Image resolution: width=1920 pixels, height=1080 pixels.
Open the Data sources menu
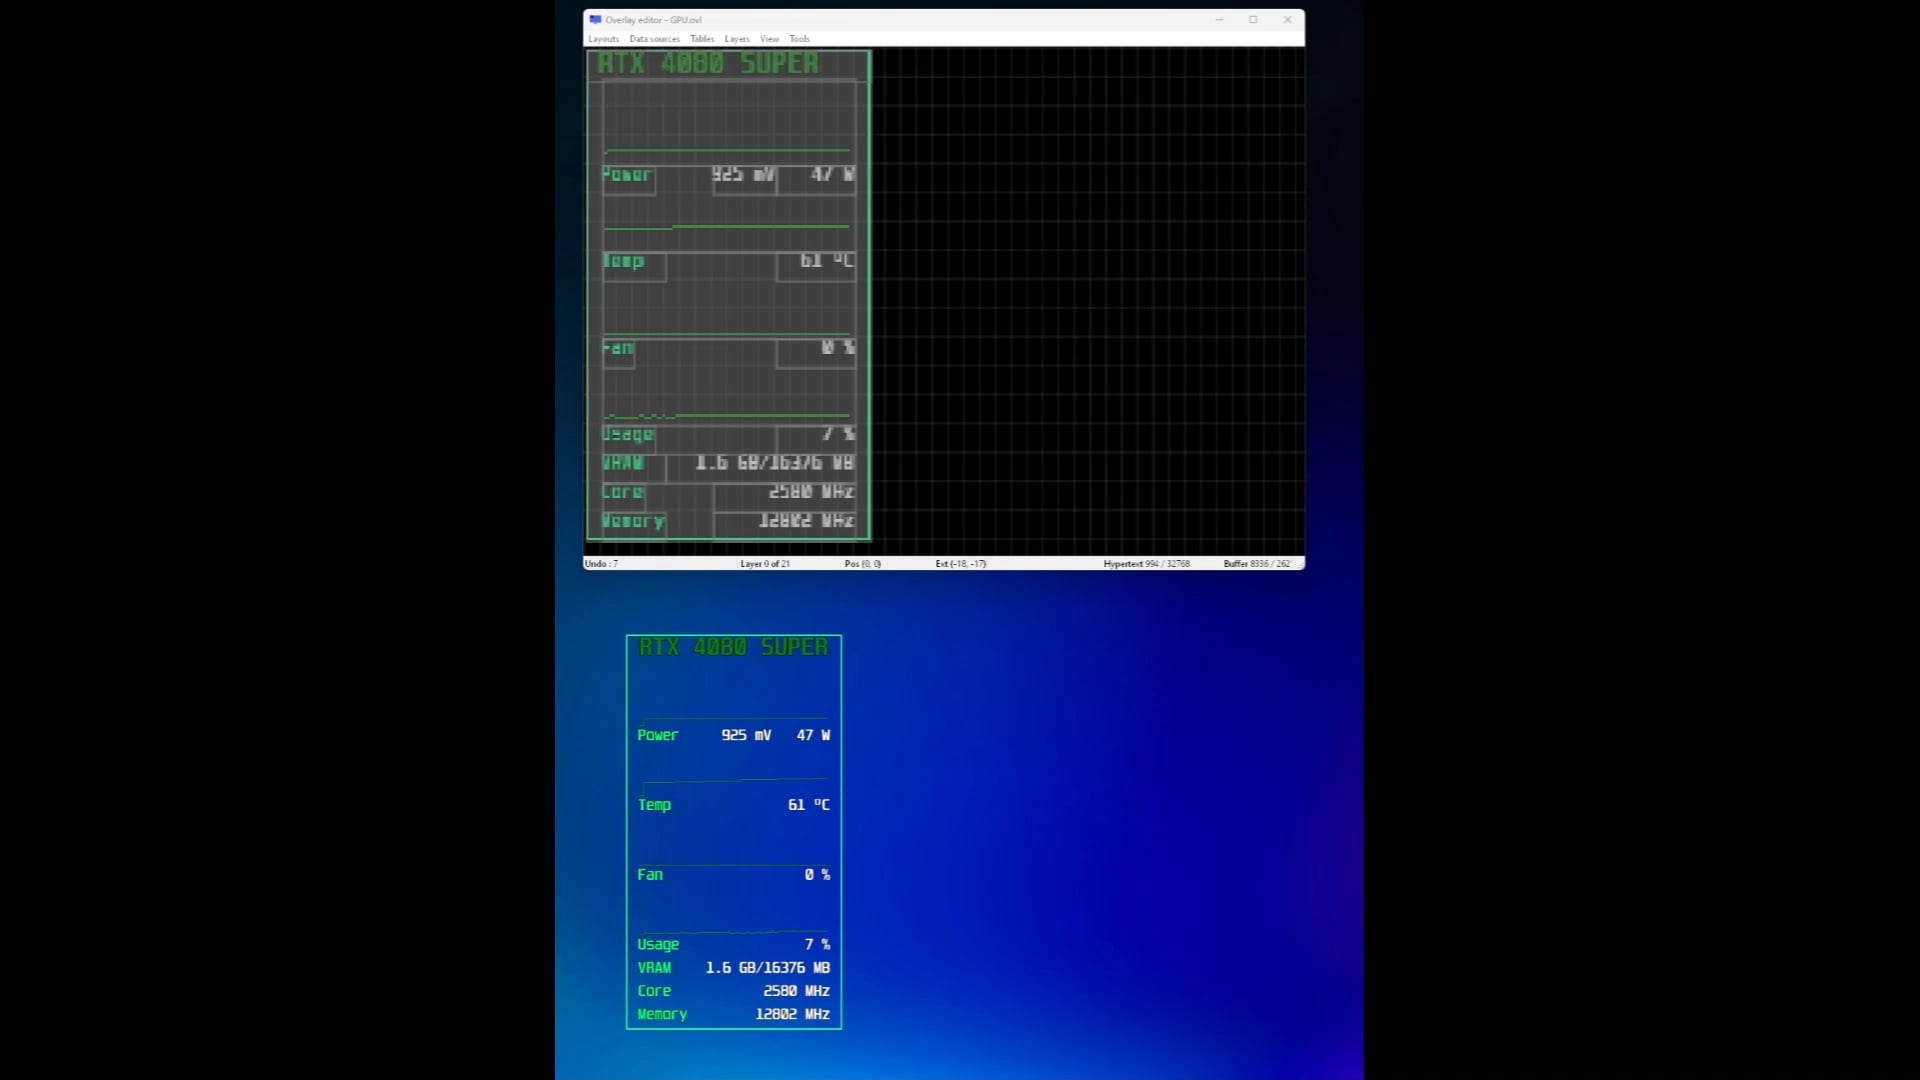click(654, 39)
